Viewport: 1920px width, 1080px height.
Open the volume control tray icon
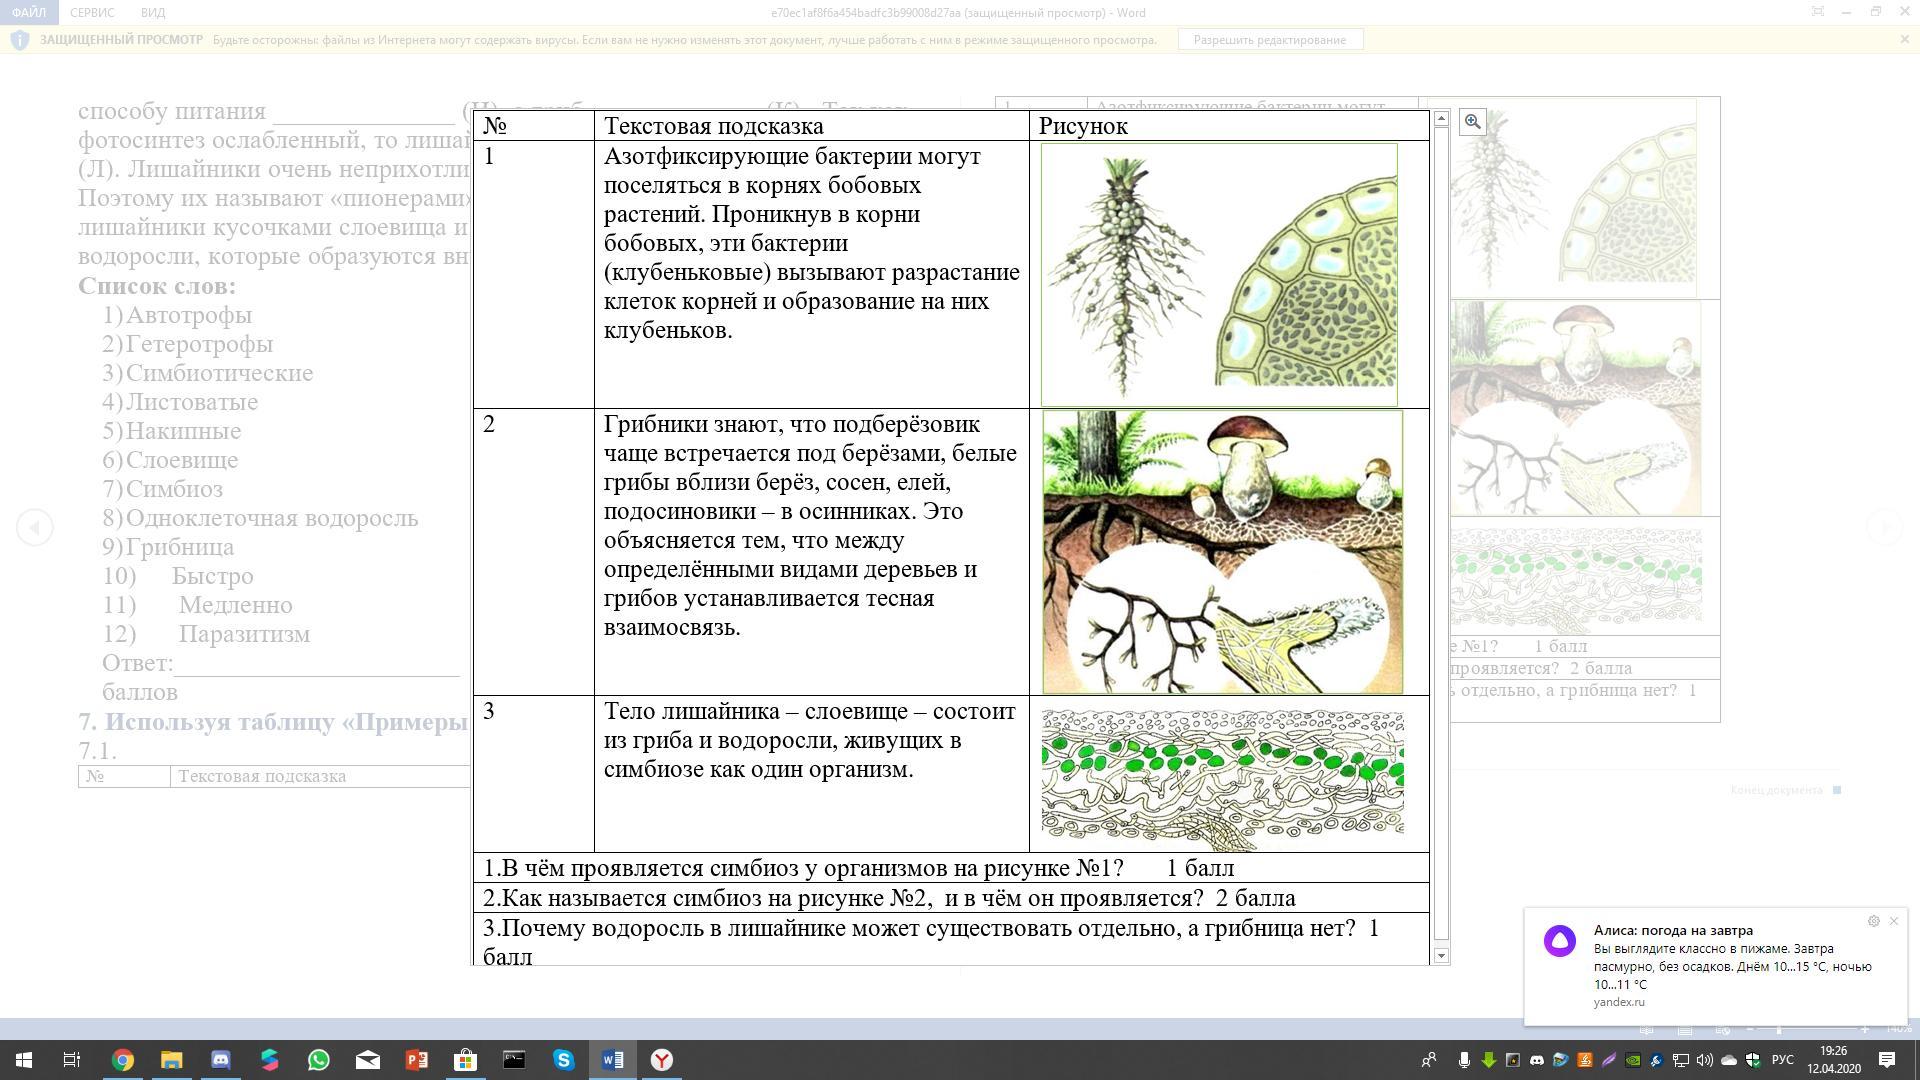click(1704, 1060)
